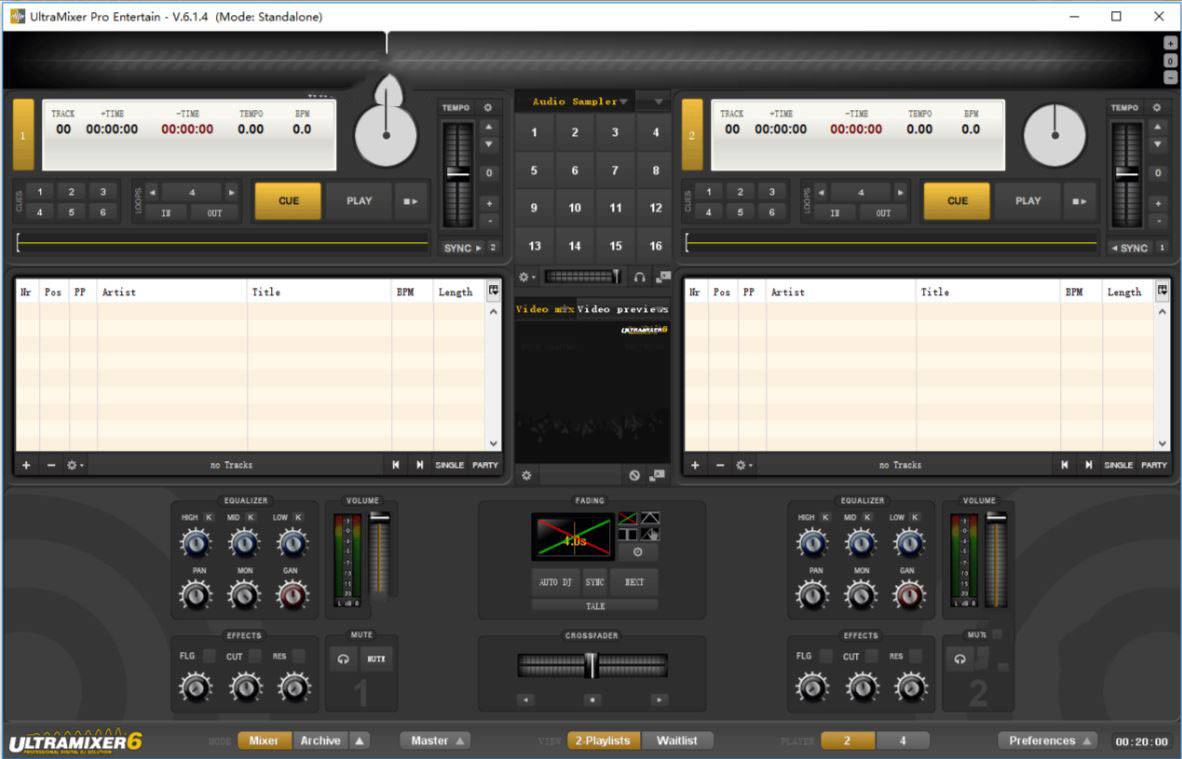This screenshot has height=759, width=1182.
Task: Enable the deck 2 FLG effect checkbox
Action: pos(826,656)
